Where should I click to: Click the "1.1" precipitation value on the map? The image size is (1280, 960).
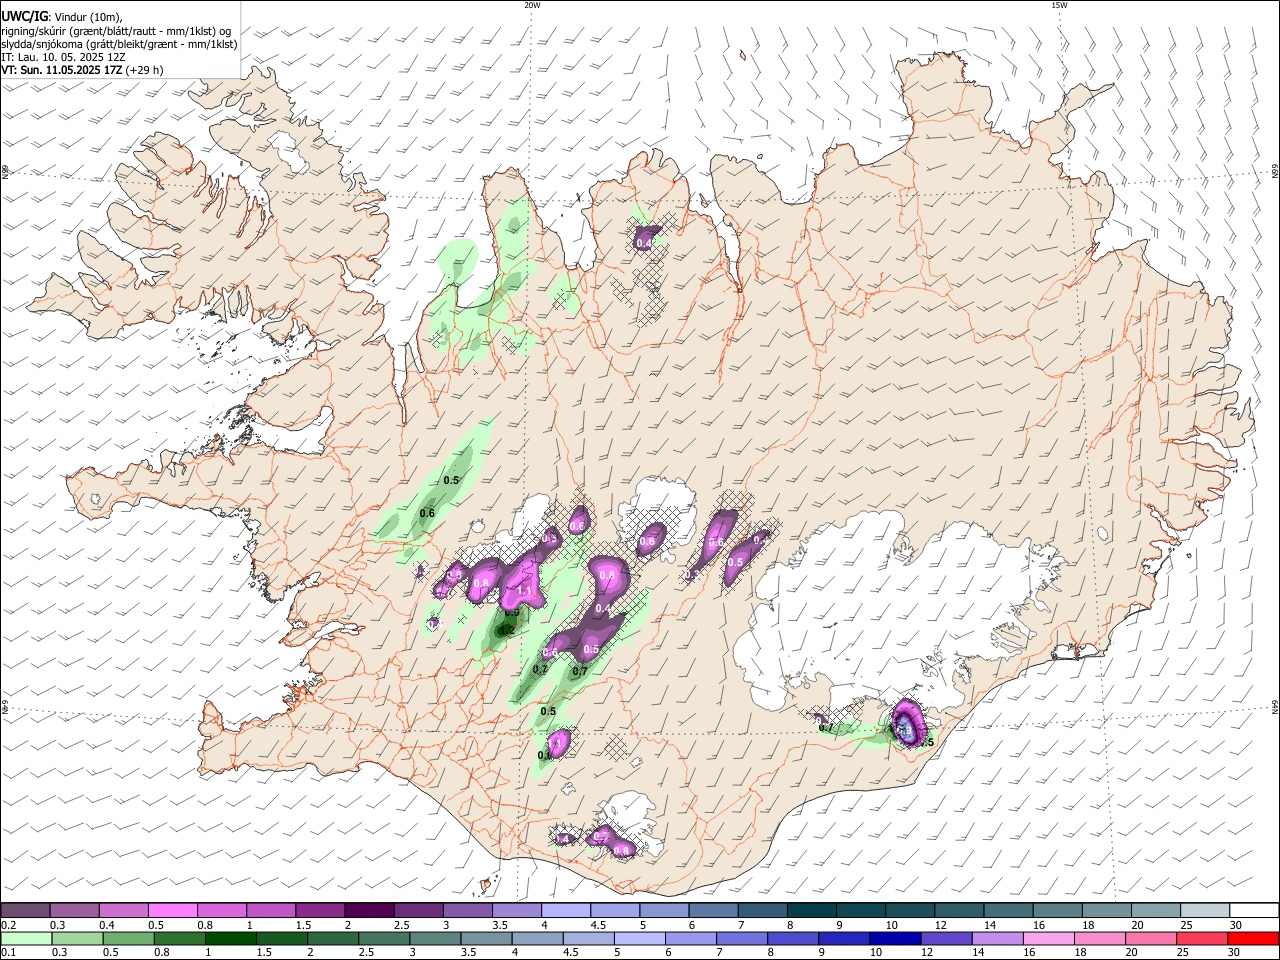pos(524,591)
